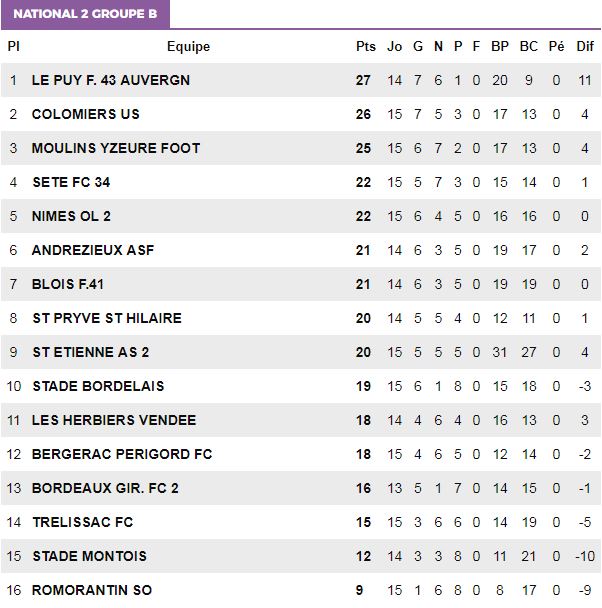Click NIMES OL 2 team name

(x=71, y=216)
